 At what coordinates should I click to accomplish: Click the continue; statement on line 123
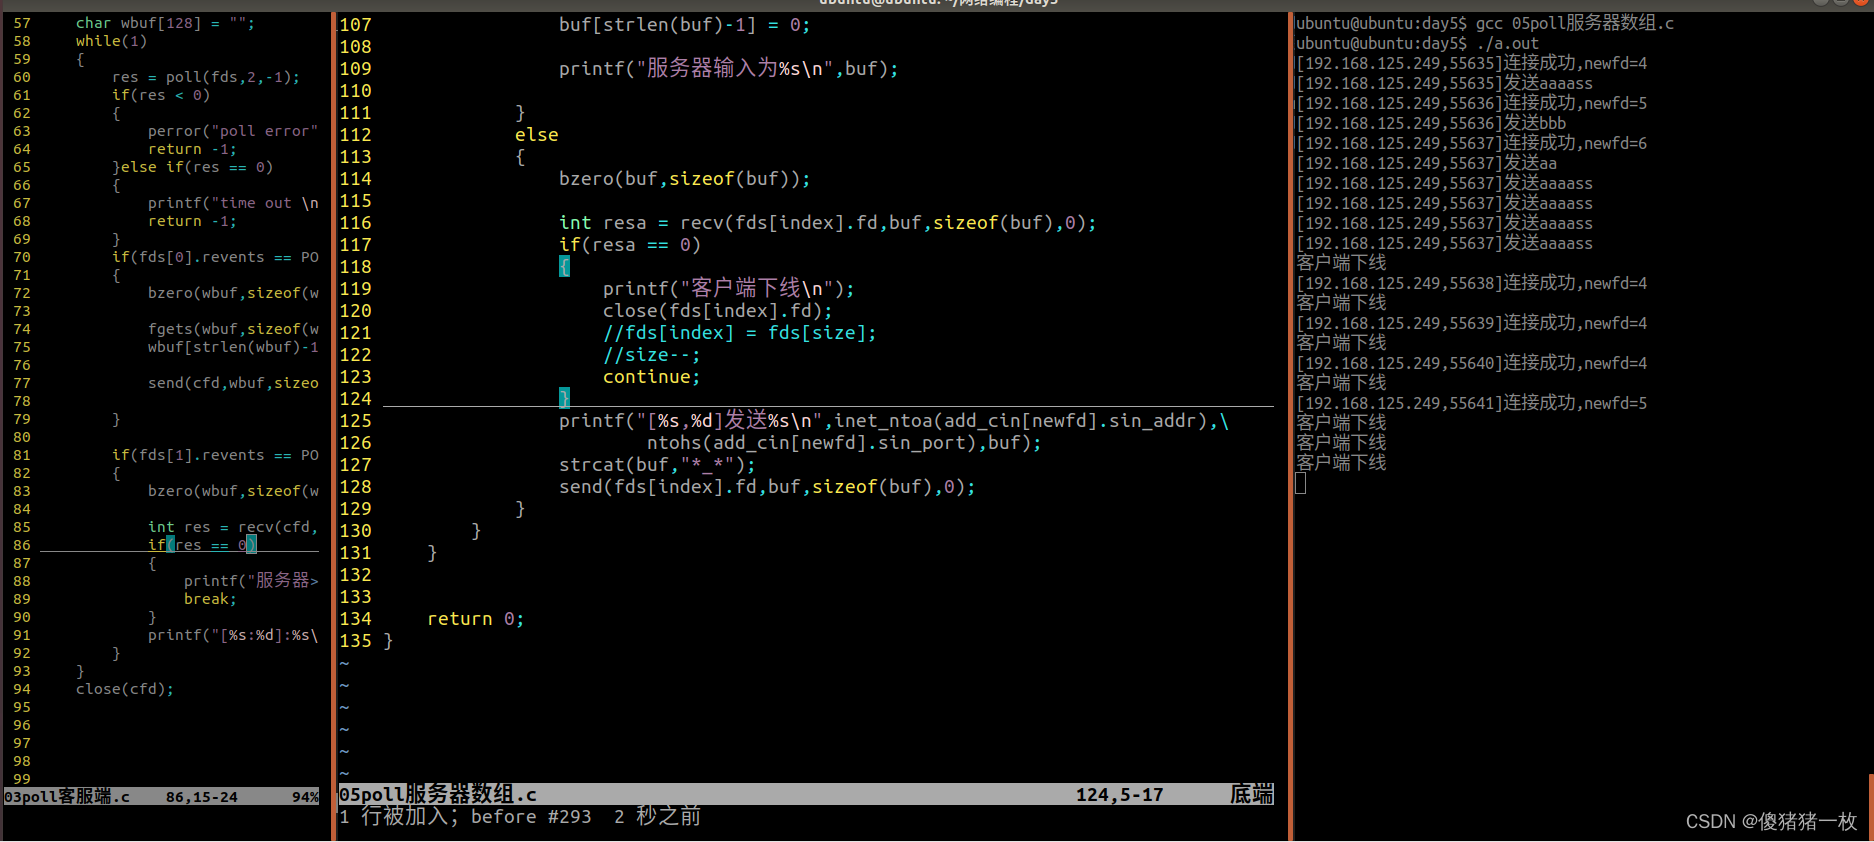click(x=651, y=377)
